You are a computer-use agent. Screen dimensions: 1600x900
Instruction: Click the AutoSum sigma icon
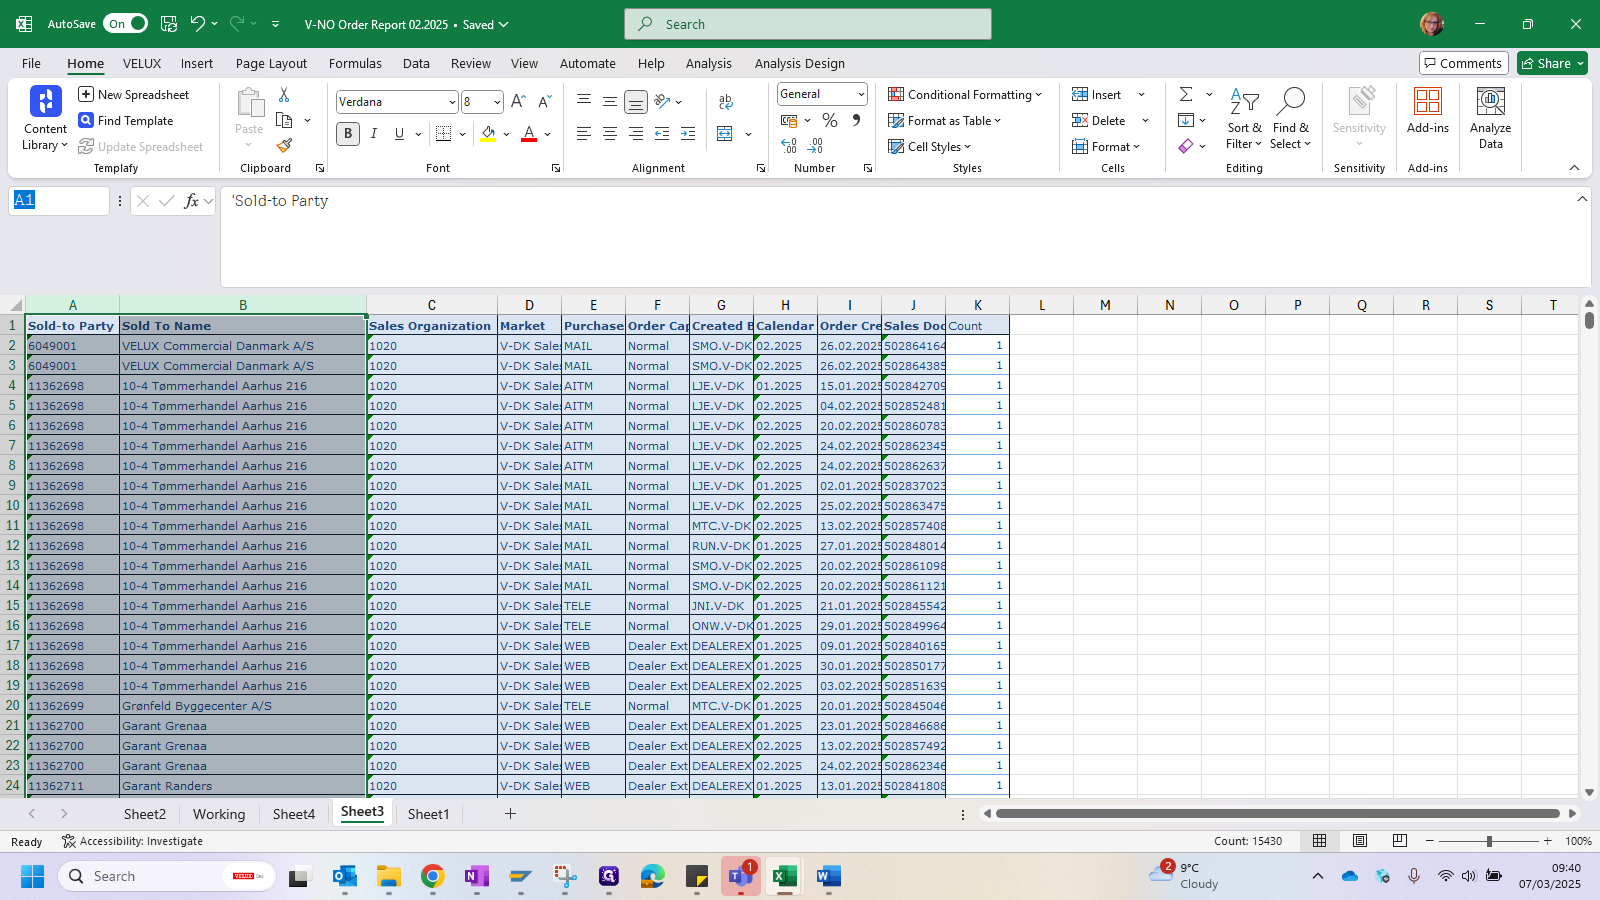[x=1186, y=94]
